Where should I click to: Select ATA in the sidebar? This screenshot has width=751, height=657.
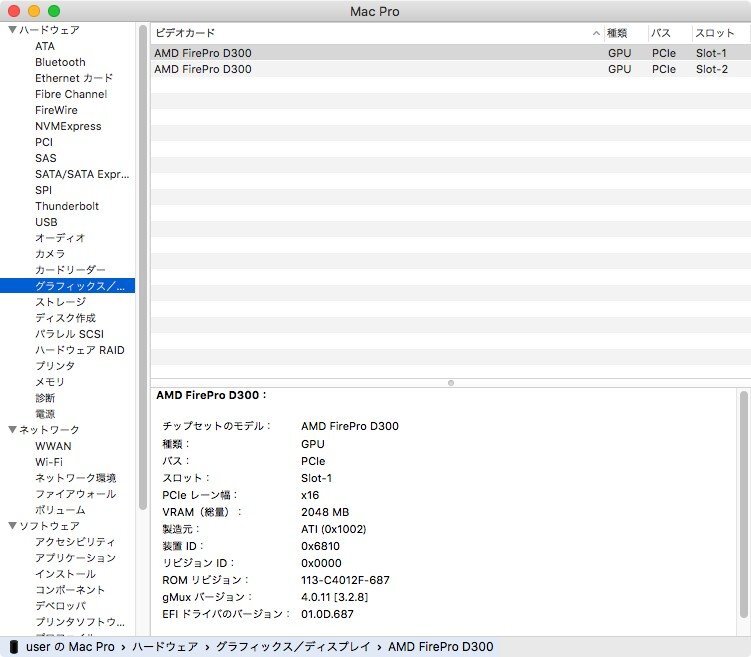(45, 46)
